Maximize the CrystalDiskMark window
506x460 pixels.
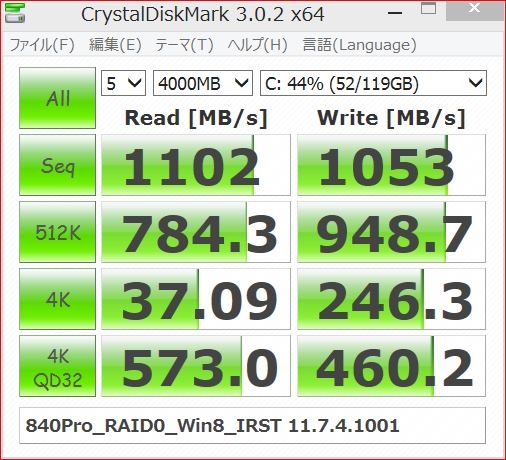(428, 9)
